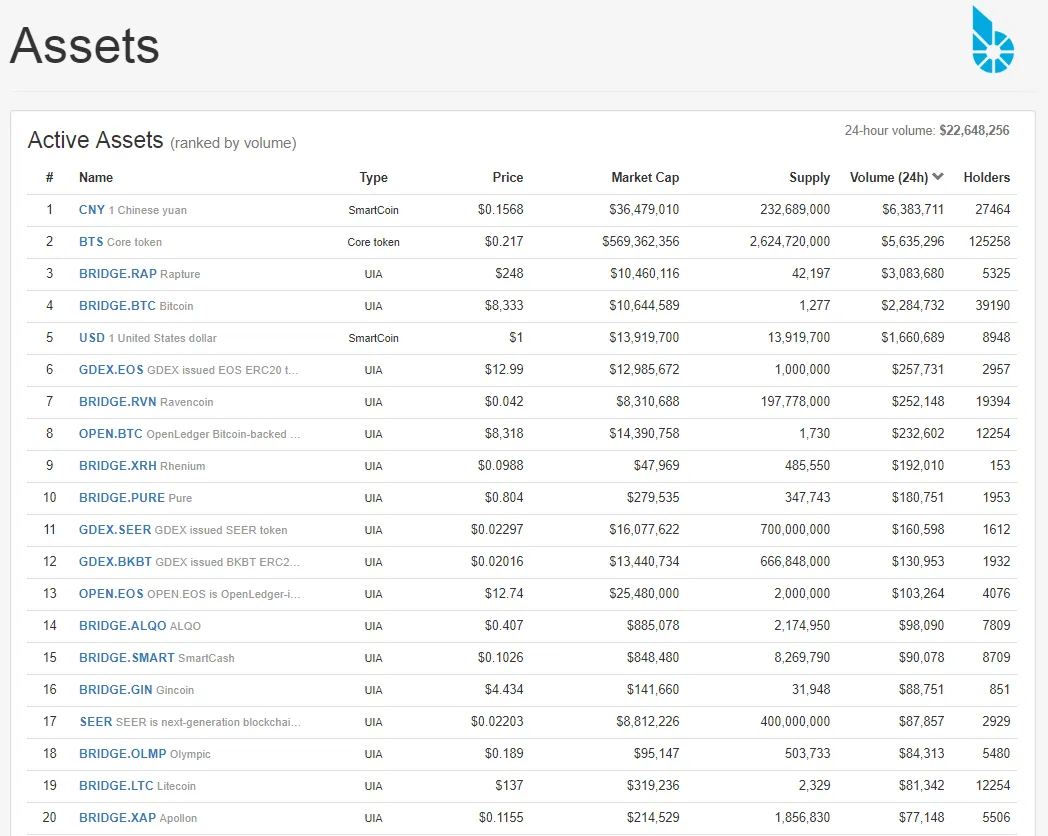The width and height of the screenshot is (1048, 836).
Task: Sort by the # rank column header
Action: [x=49, y=177]
